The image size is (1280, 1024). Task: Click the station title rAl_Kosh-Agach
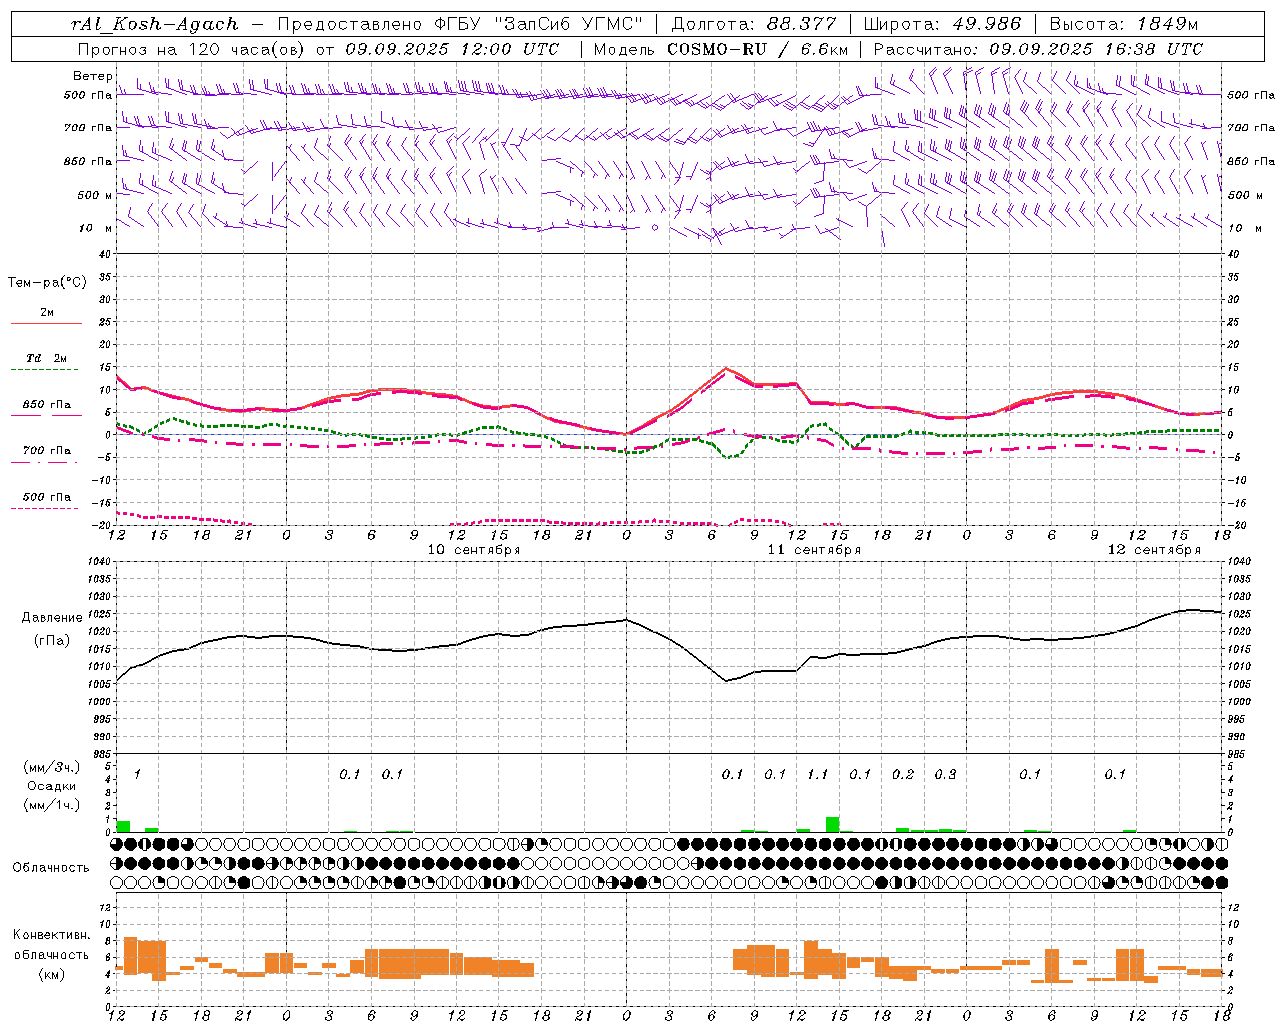point(155,24)
